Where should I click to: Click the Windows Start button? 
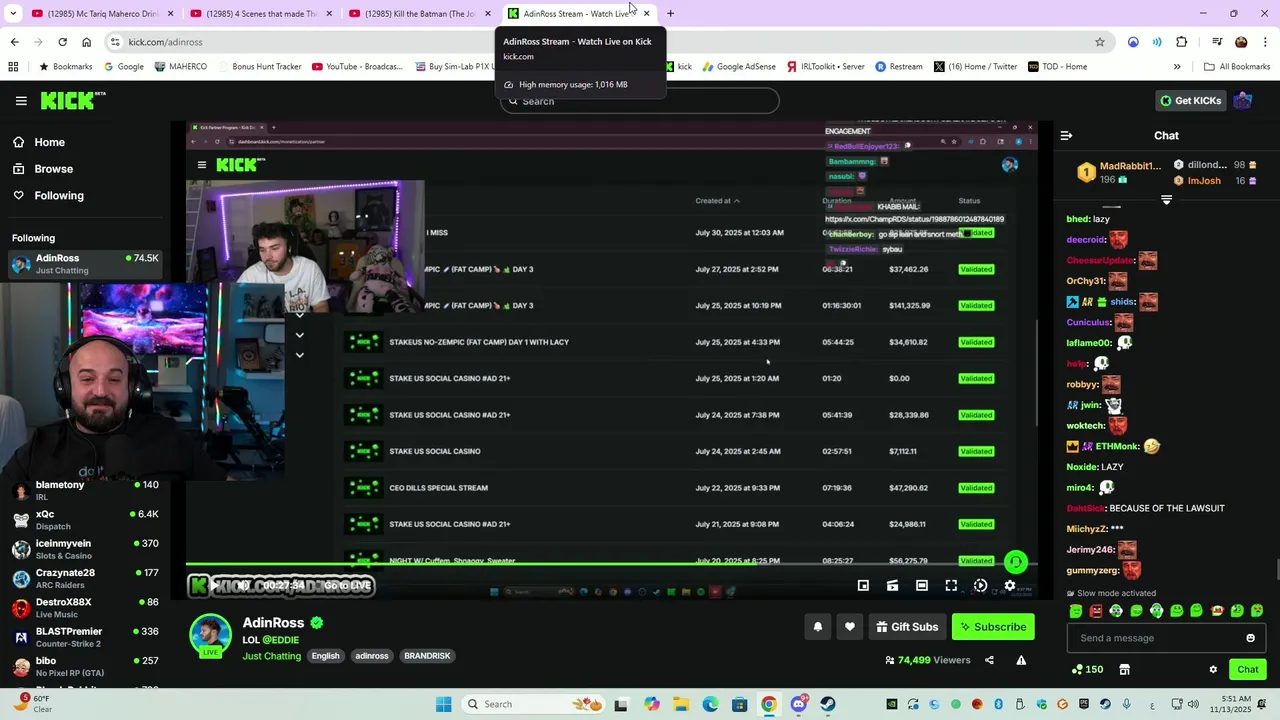(x=443, y=704)
